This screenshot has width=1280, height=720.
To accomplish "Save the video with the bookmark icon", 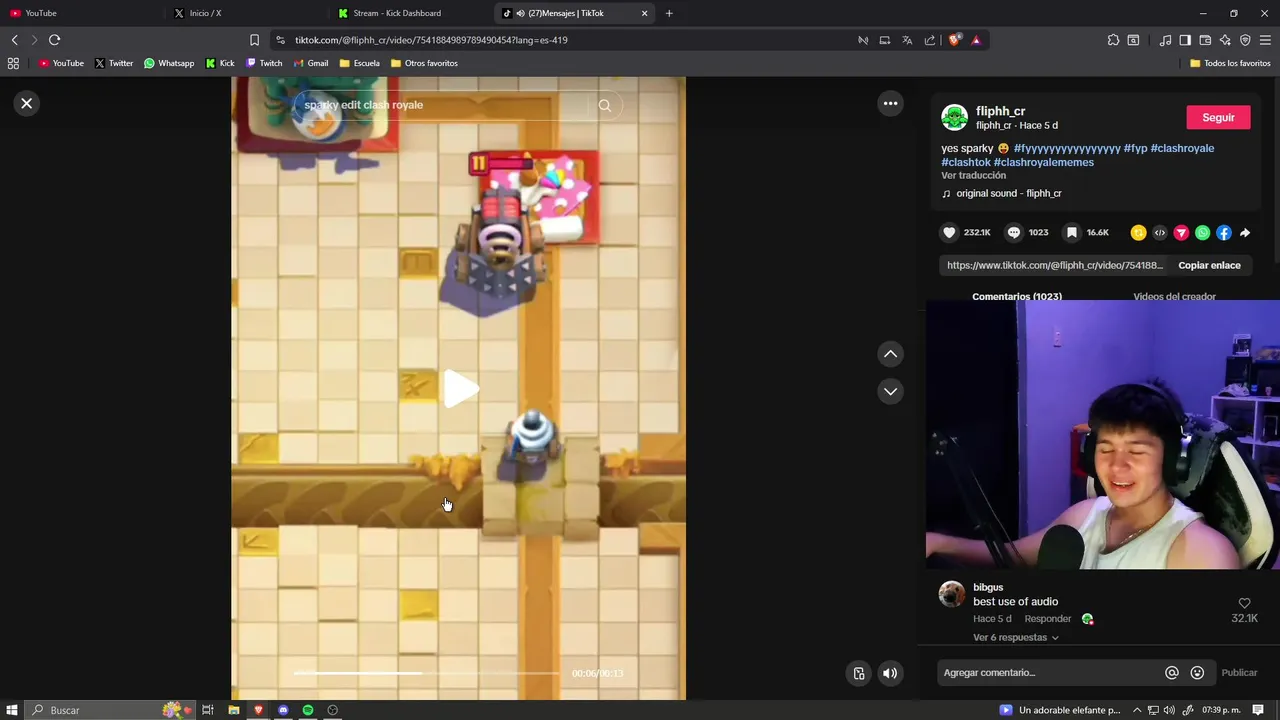I will 1071,232.
